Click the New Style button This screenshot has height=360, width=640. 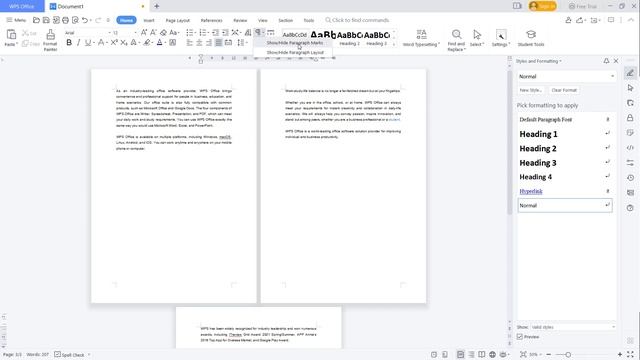click(531, 90)
